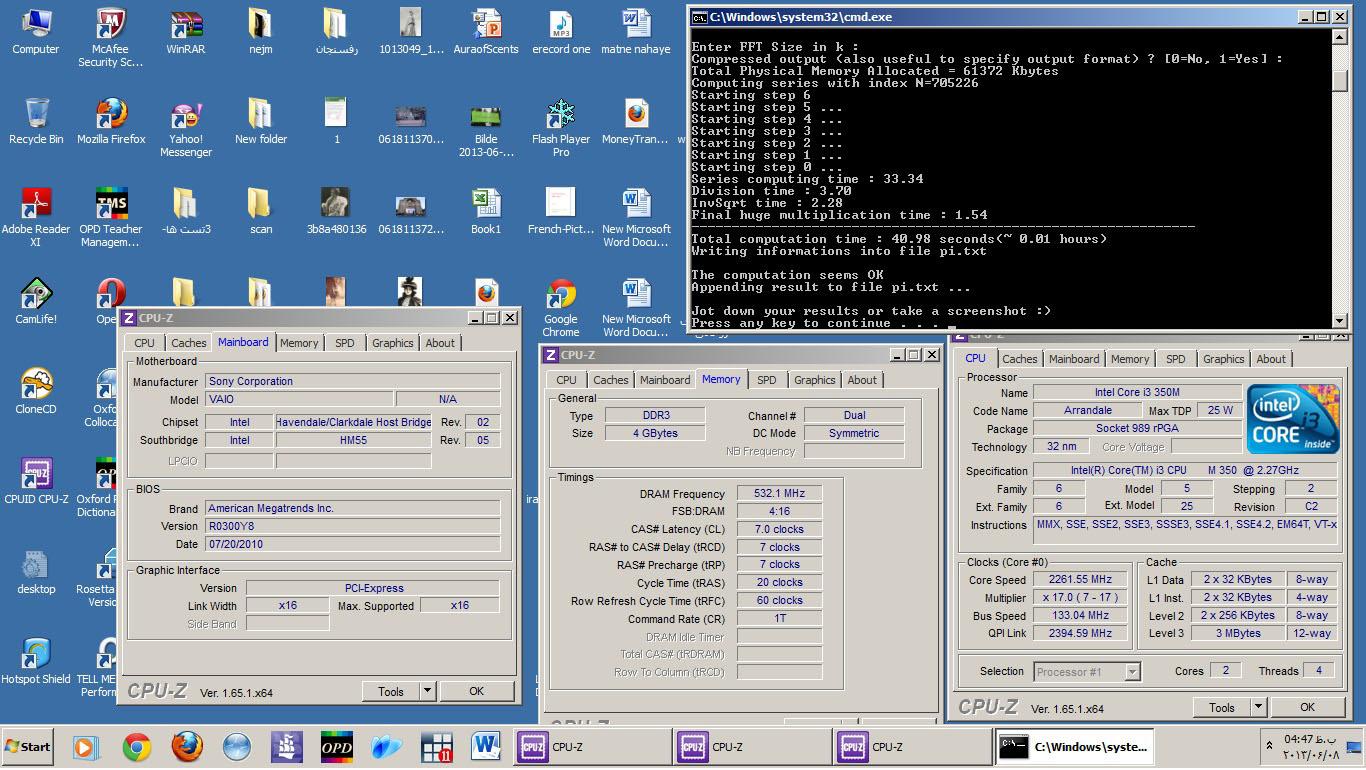Click Tools button in processor CPU-Z window

[1222, 707]
